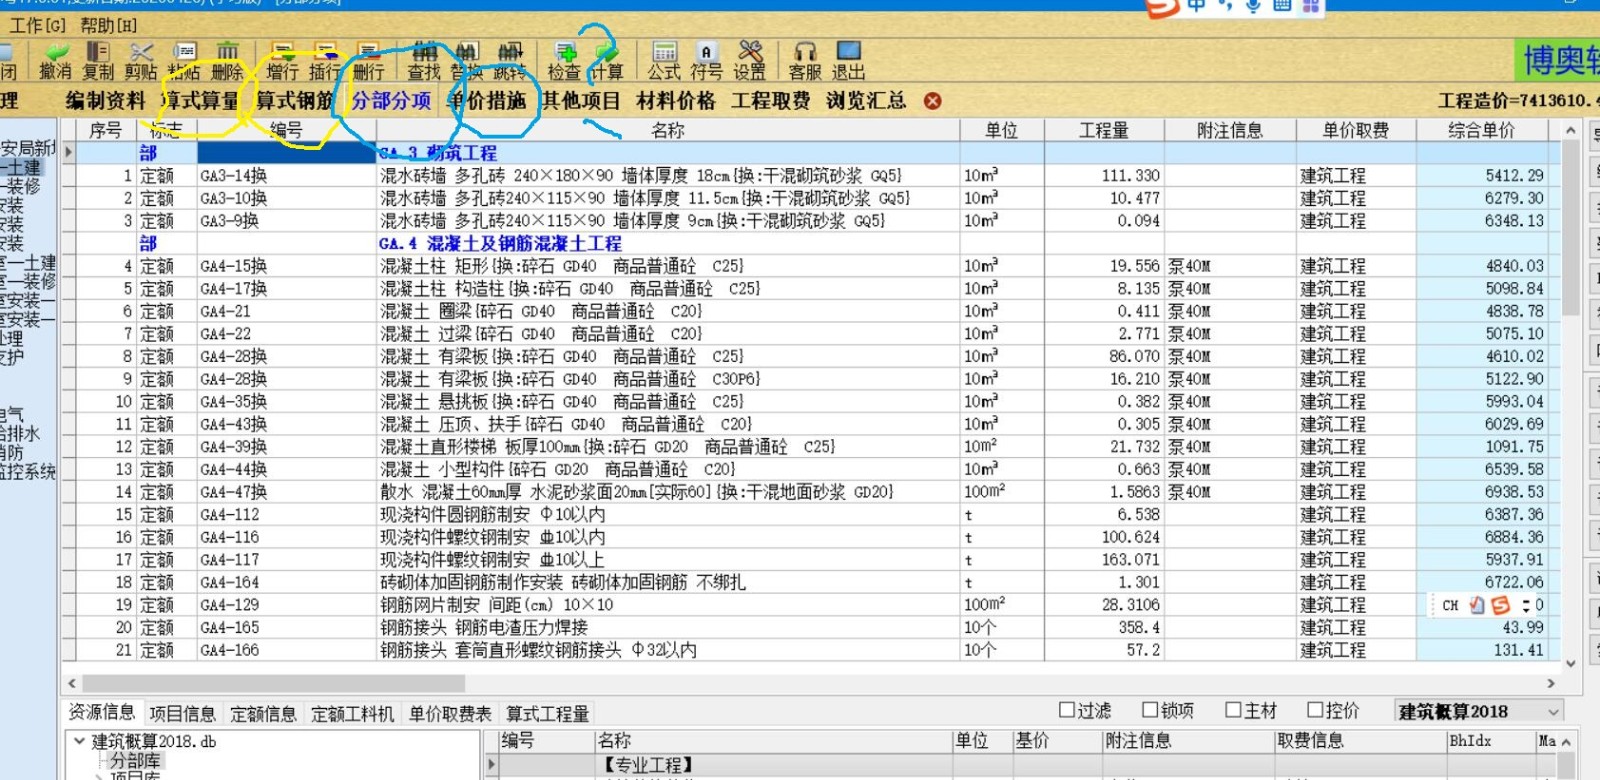The width and height of the screenshot is (1600, 780).
Task: Click the 增行 (add row) icon
Action: tap(282, 60)
